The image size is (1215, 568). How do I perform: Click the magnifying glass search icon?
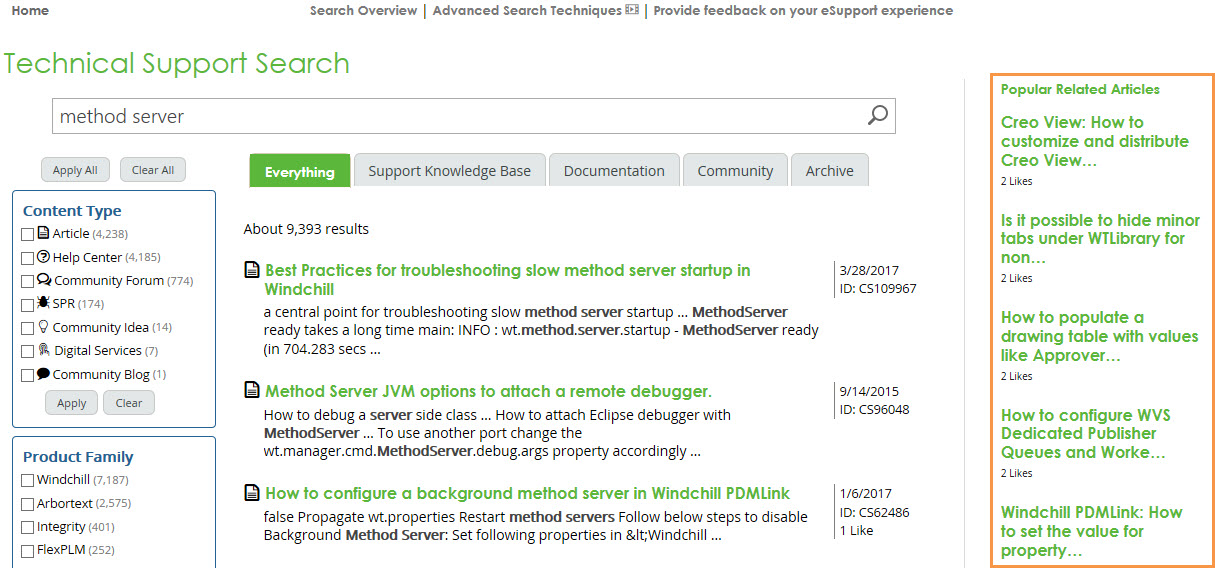[x=877, y=115]
